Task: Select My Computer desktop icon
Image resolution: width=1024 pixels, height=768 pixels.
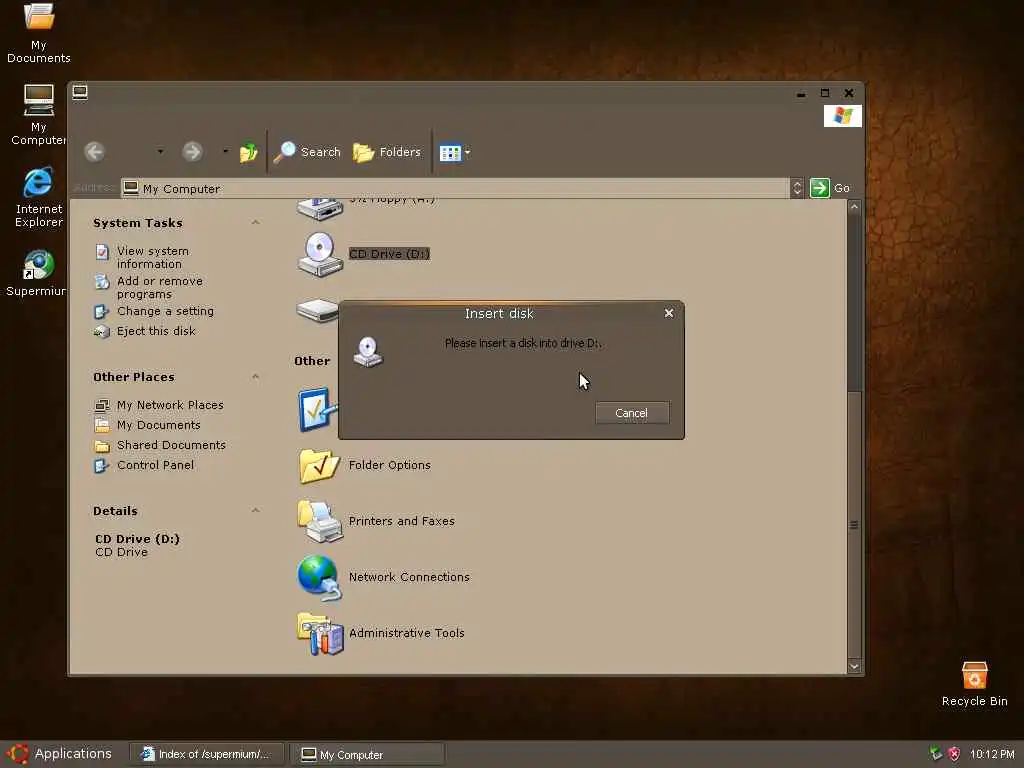Action: point(39,115)
